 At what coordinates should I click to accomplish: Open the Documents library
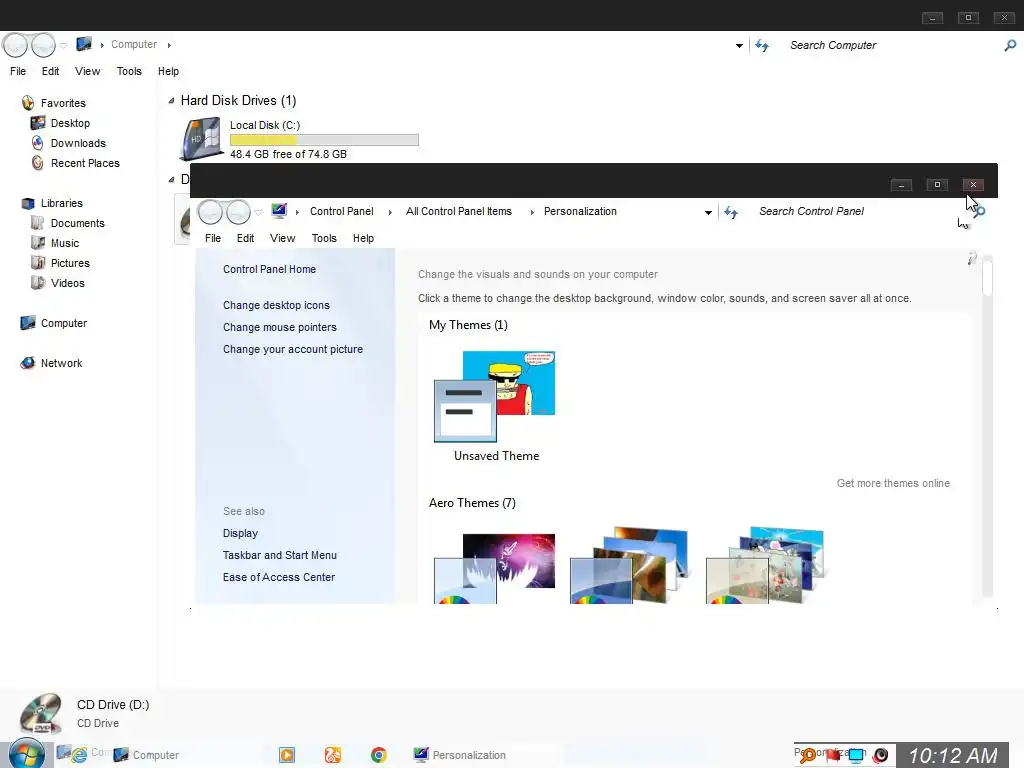tap(77, 223)
